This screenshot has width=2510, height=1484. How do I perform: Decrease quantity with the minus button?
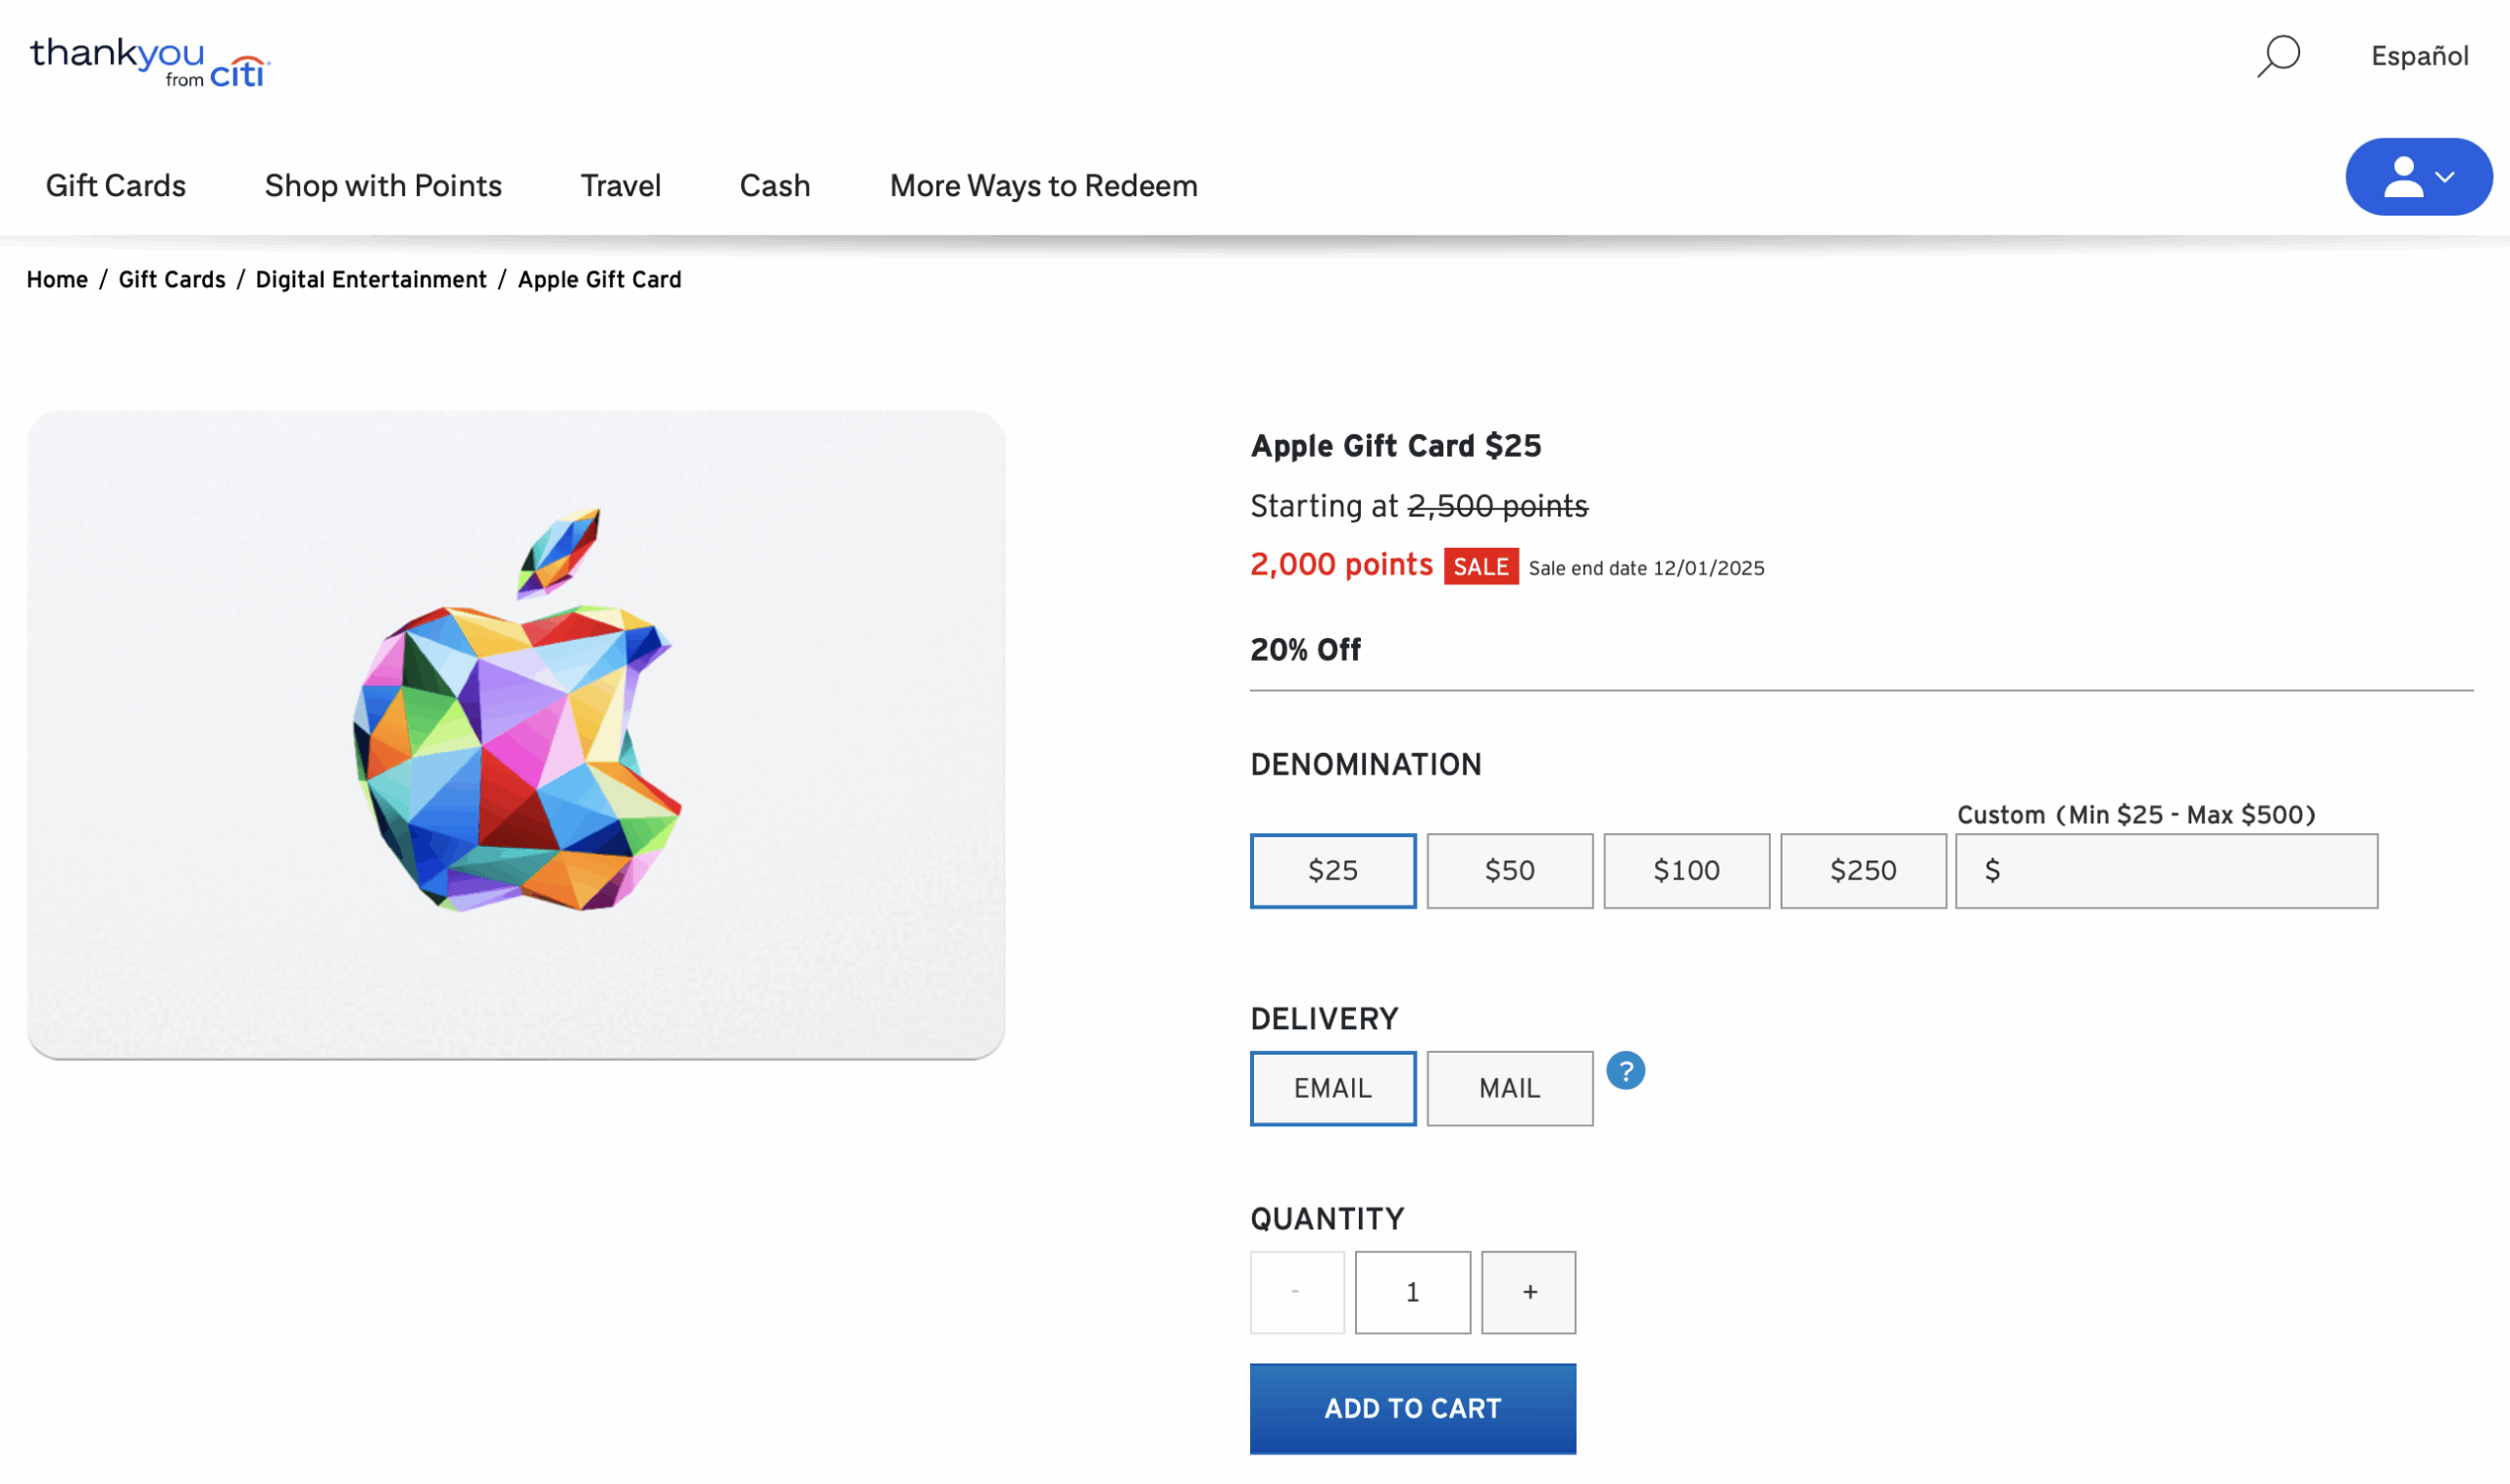click(1296, 1292)
